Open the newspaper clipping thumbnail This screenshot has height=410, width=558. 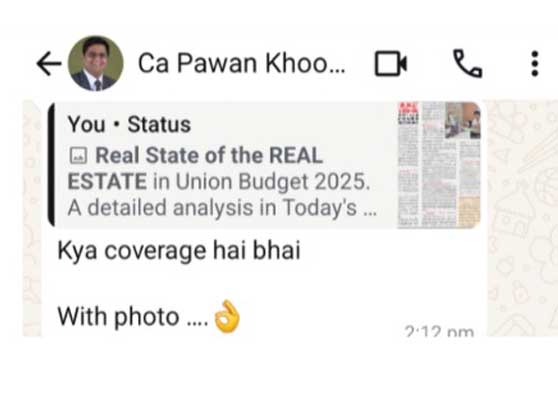(439, 165)
